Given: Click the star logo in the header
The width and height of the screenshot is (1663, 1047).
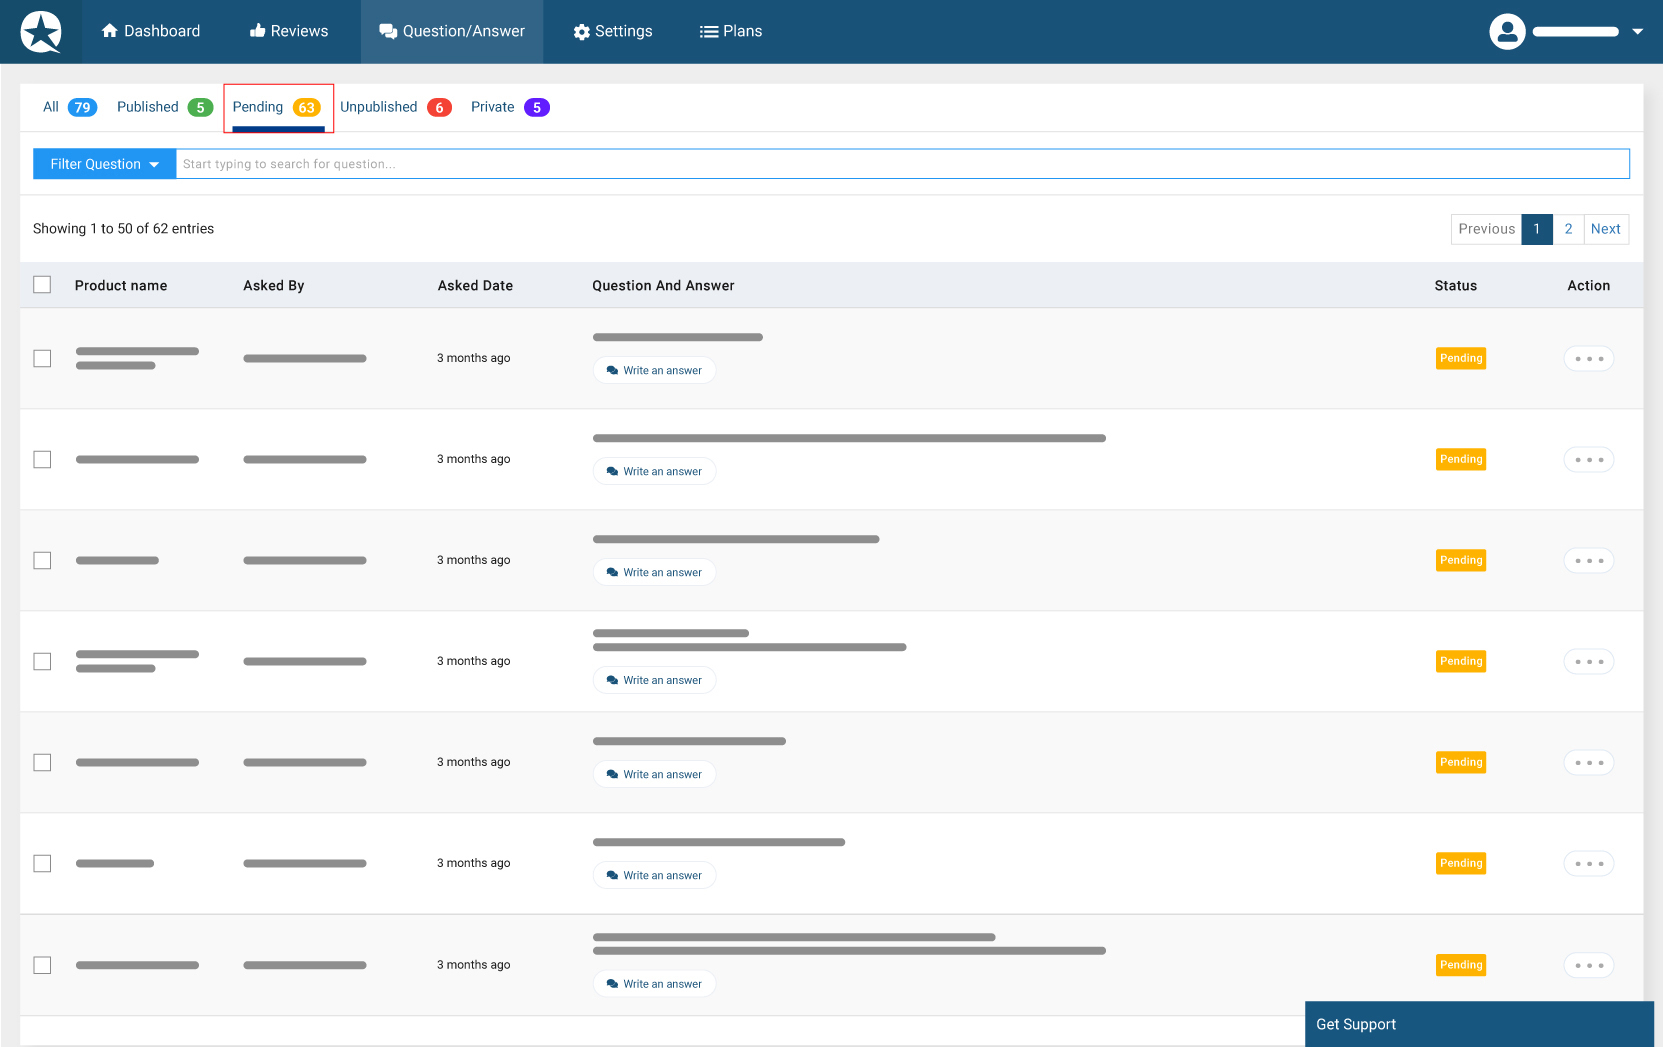Looking at the screenshot, I should point(41,32).
